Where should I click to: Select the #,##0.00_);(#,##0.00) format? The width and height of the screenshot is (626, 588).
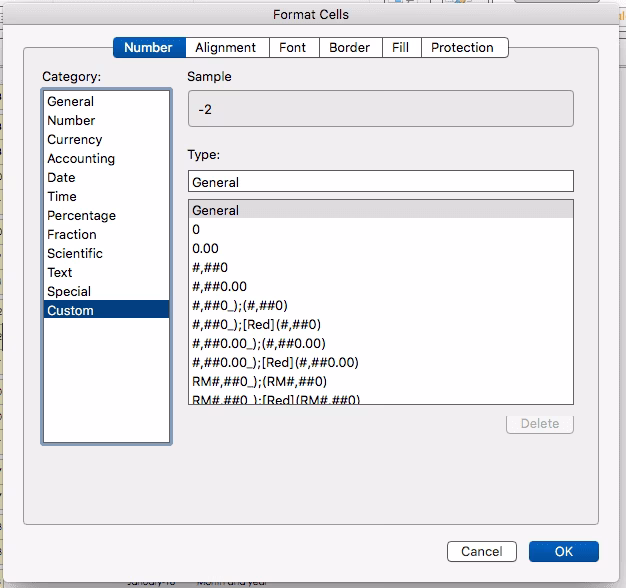[381, 344]
